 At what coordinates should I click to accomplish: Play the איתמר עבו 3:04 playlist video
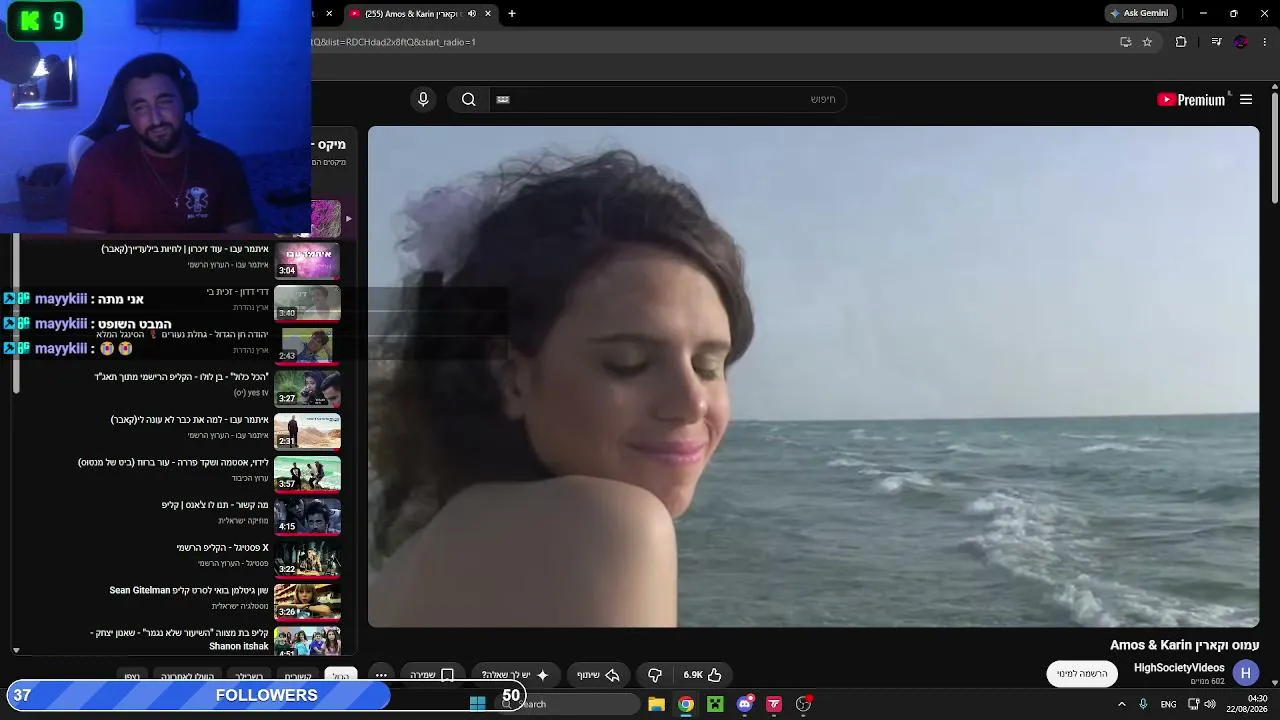[x=307, y=260]
